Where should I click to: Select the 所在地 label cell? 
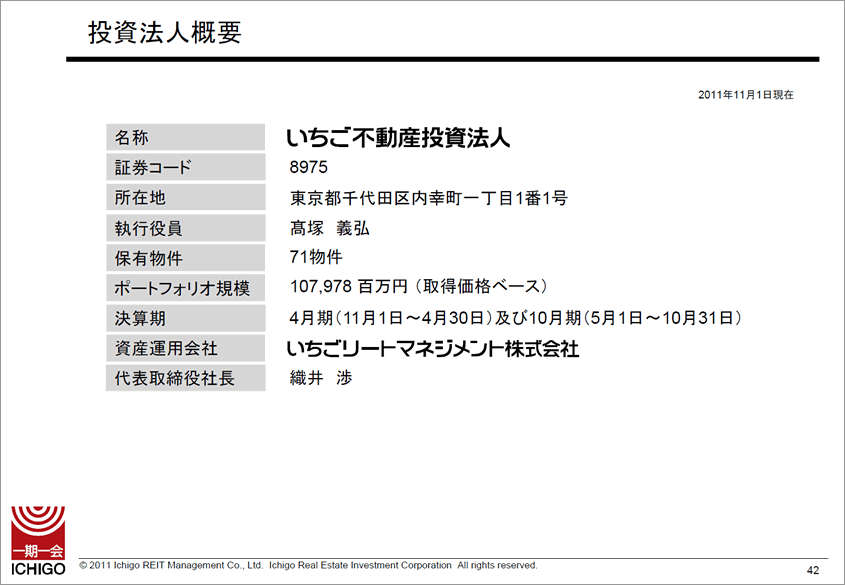point(185,198)
